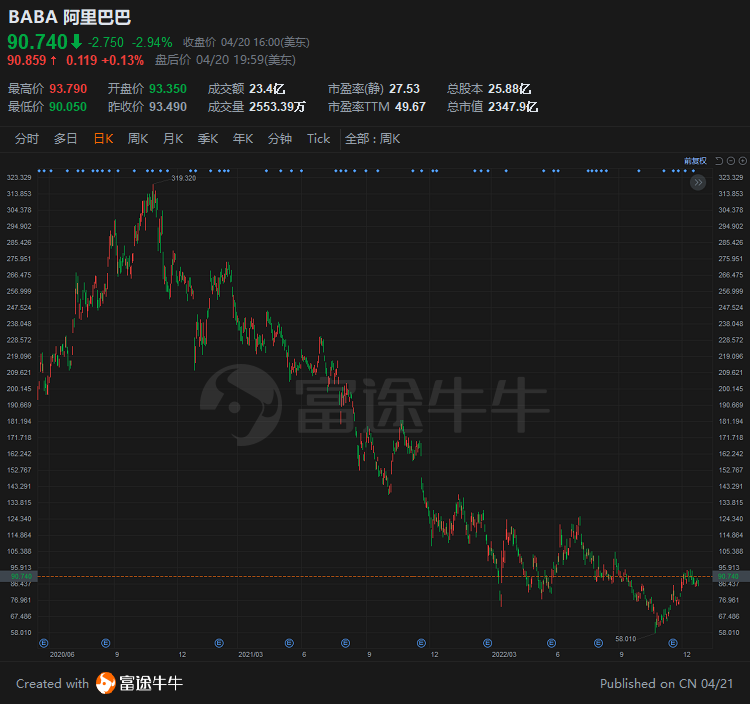Click the earliest earnings E marker beside 2020/06
The image size is (750, 704).
[x=44, y=643]
